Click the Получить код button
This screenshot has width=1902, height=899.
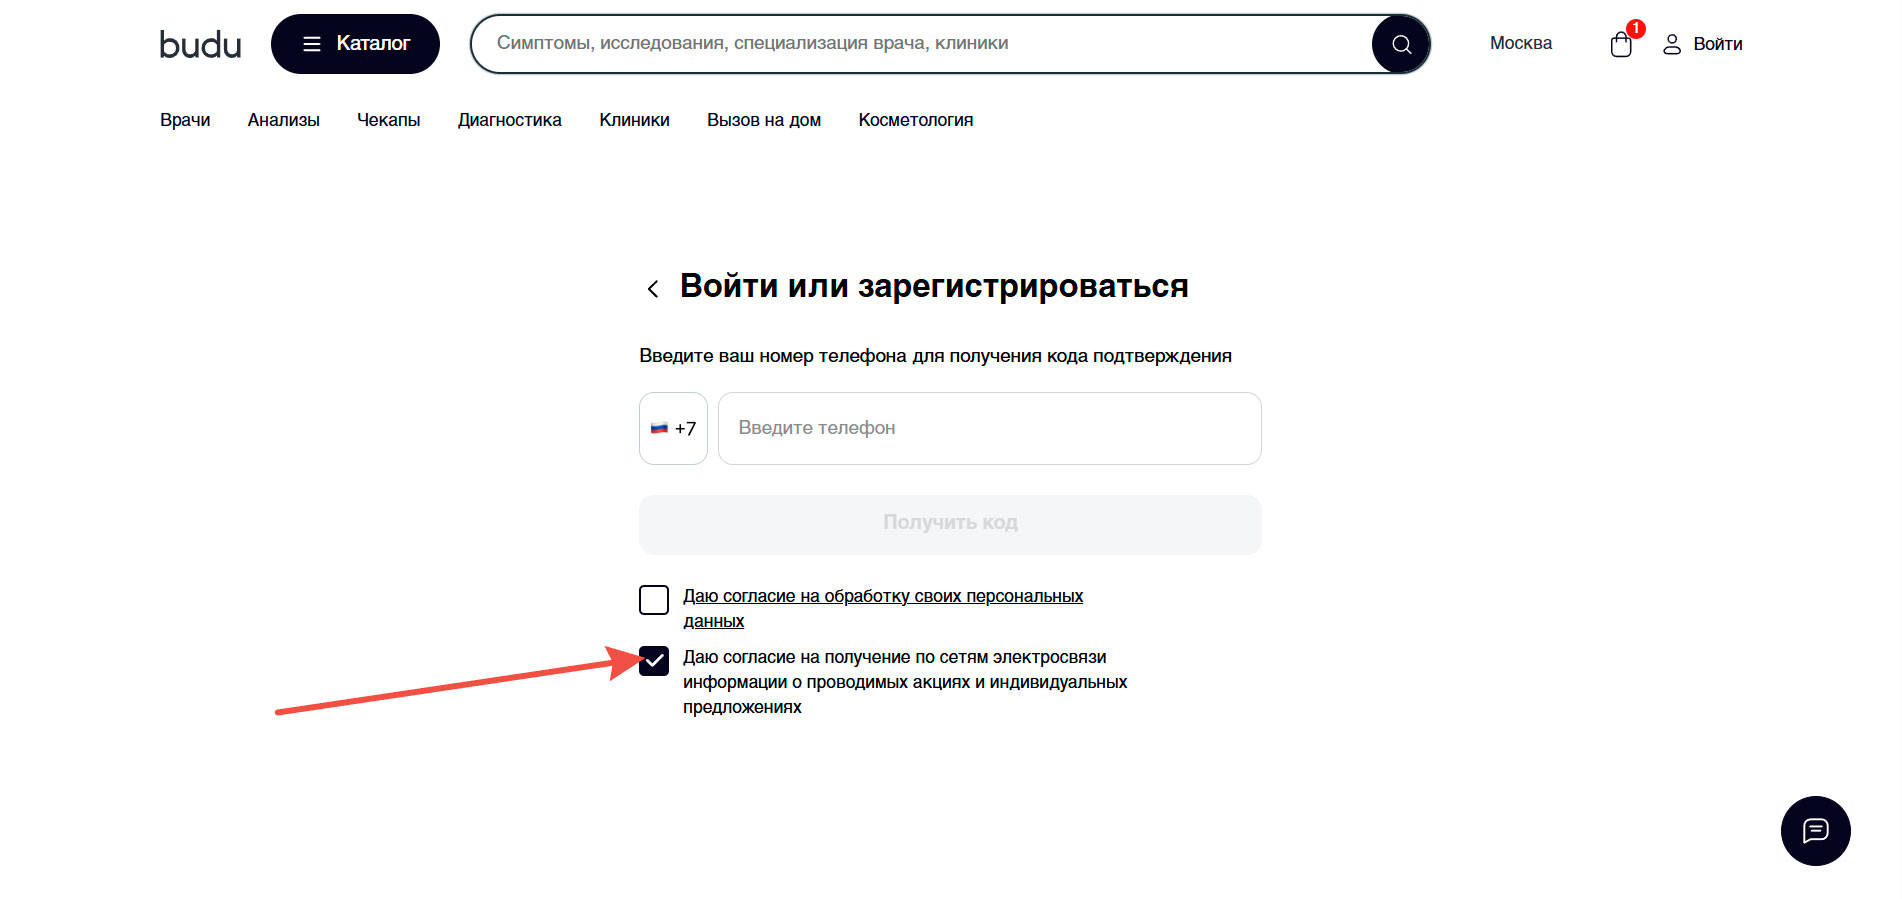[x=950, y=525]
